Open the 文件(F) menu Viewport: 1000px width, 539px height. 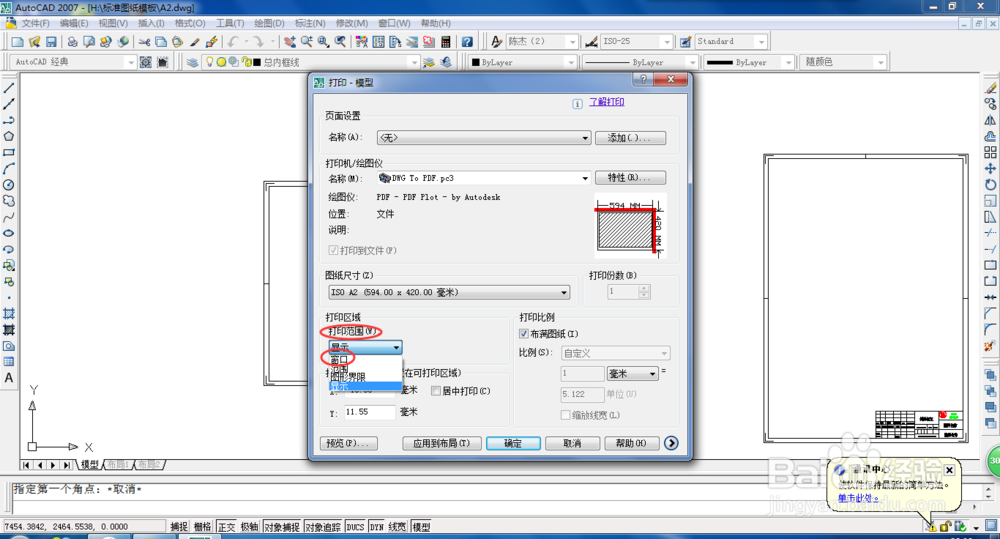click(35, 23)
